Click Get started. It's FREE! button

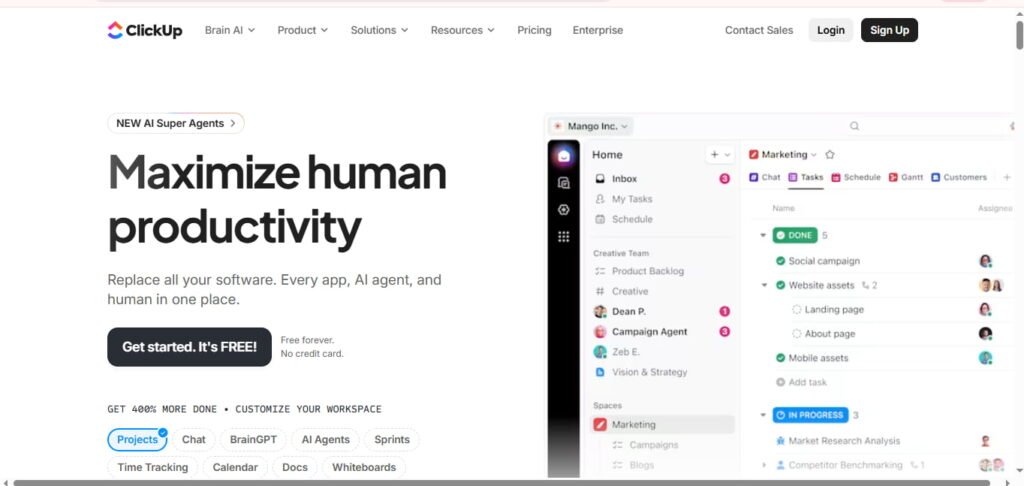(x=189, y=347)
